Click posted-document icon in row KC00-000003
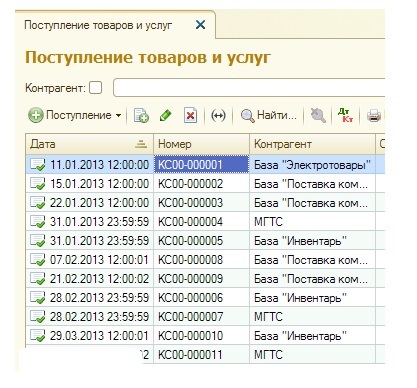417x388 pixels. point(37,203)
